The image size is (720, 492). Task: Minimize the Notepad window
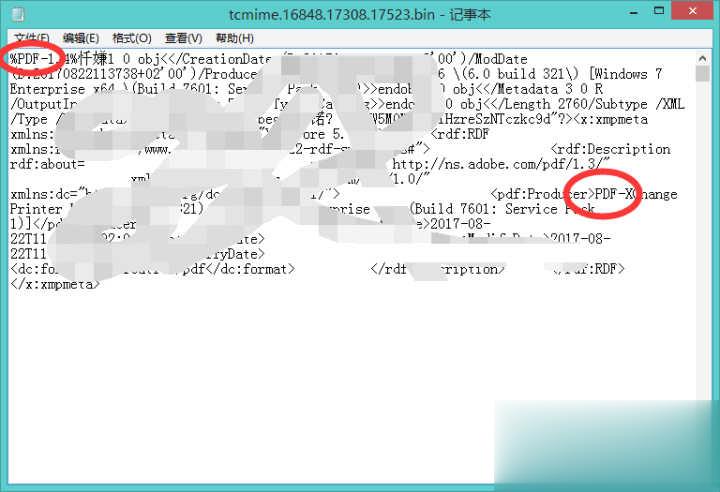[634, 12]
